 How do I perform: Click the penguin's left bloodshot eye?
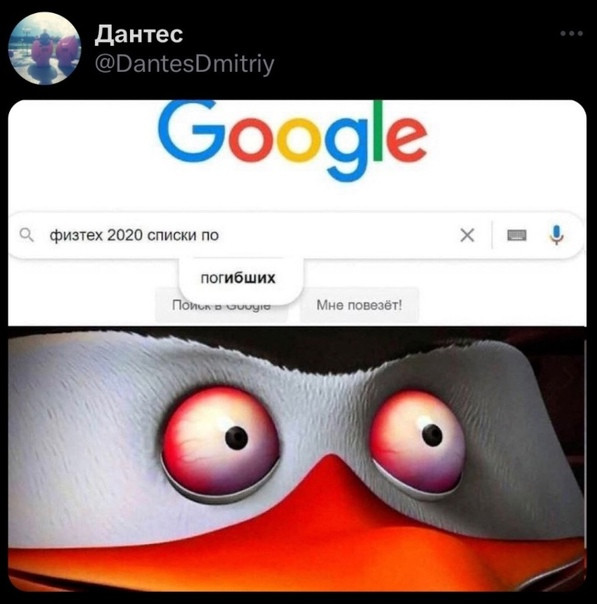[x=220, y=439]
